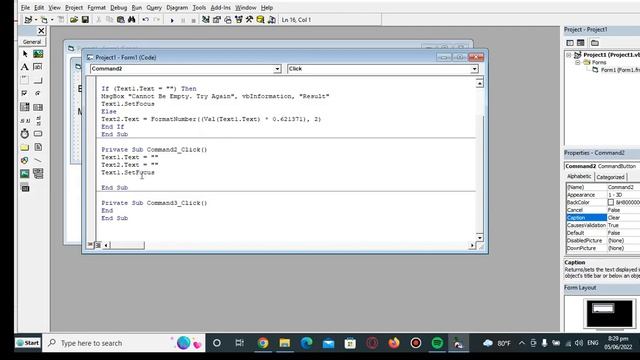Image resolution: width=640 pixels, height=360 pixels.
Task: Select the horizontal scrollbar control tool
Action: pos(25,120)
